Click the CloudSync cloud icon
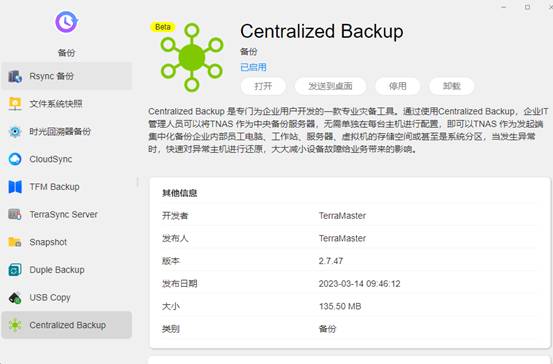Image resolution: width=553 pixels, height=364 pixels. tap(15, 159)
